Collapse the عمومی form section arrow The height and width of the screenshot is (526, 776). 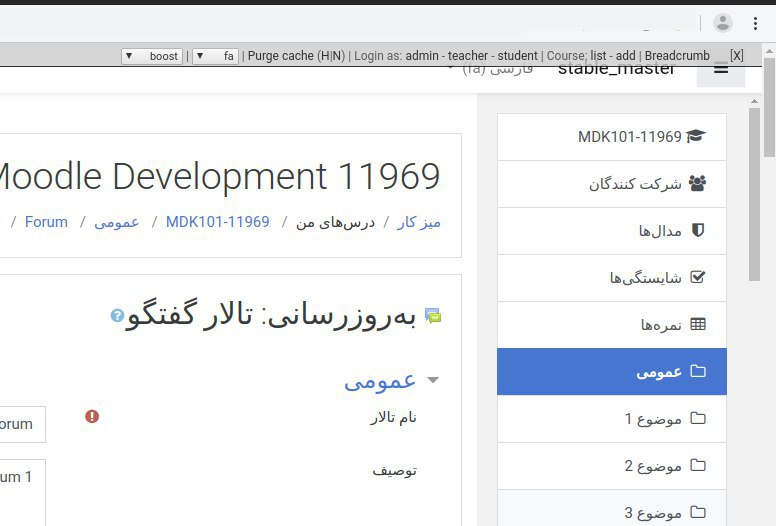433,380
